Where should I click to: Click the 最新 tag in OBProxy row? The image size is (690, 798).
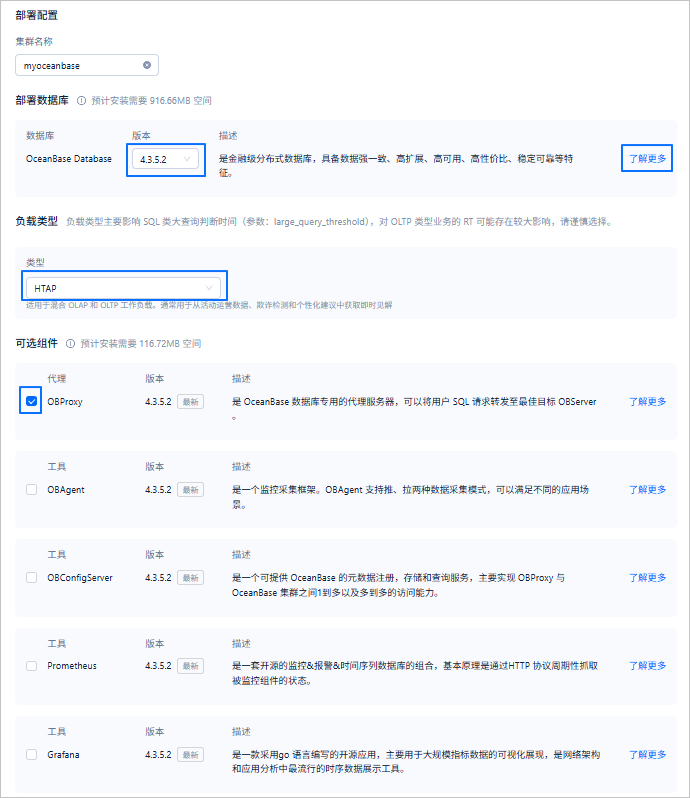tap(190, 402)
